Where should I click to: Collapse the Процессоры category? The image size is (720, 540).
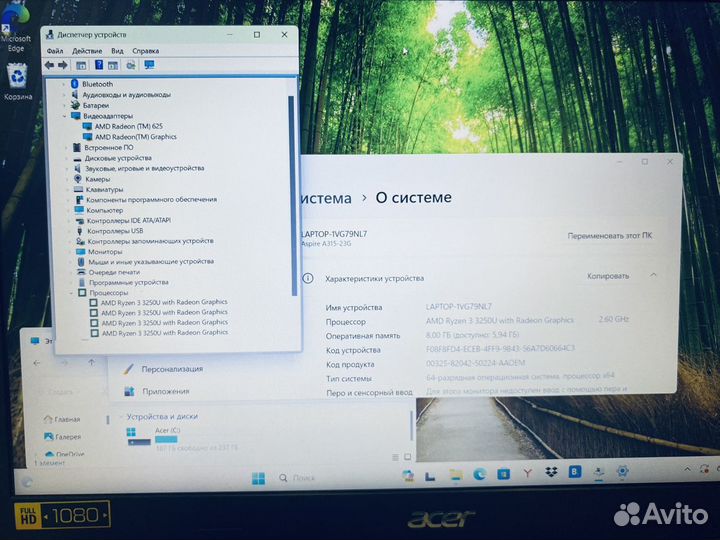(x=71, y=292)
